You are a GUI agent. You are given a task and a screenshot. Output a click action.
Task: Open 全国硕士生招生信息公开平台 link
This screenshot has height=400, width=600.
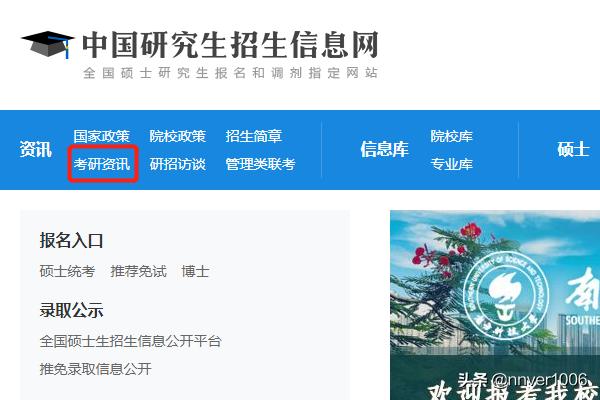(x=130, y=341)
